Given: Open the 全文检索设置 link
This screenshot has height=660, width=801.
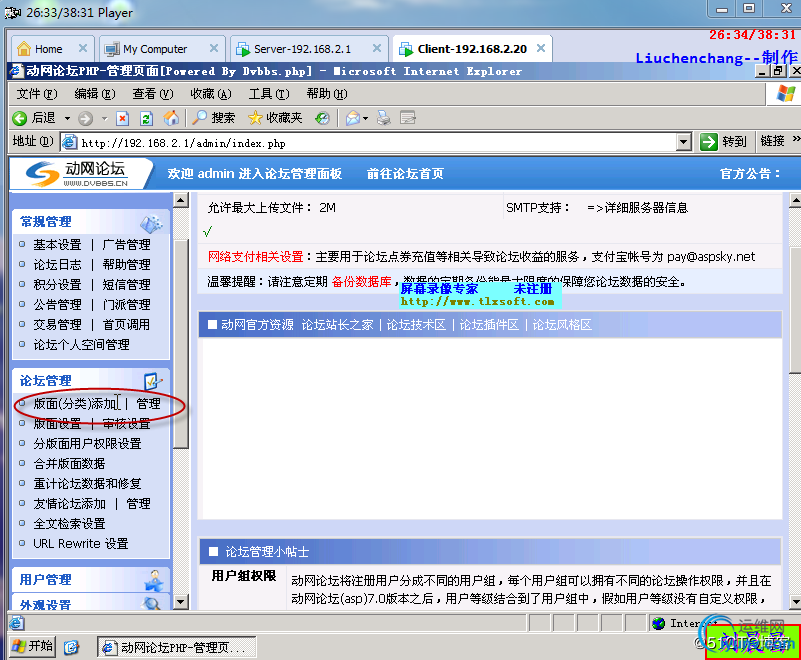Looking at the screenshot, I should [x=69, y=524].
